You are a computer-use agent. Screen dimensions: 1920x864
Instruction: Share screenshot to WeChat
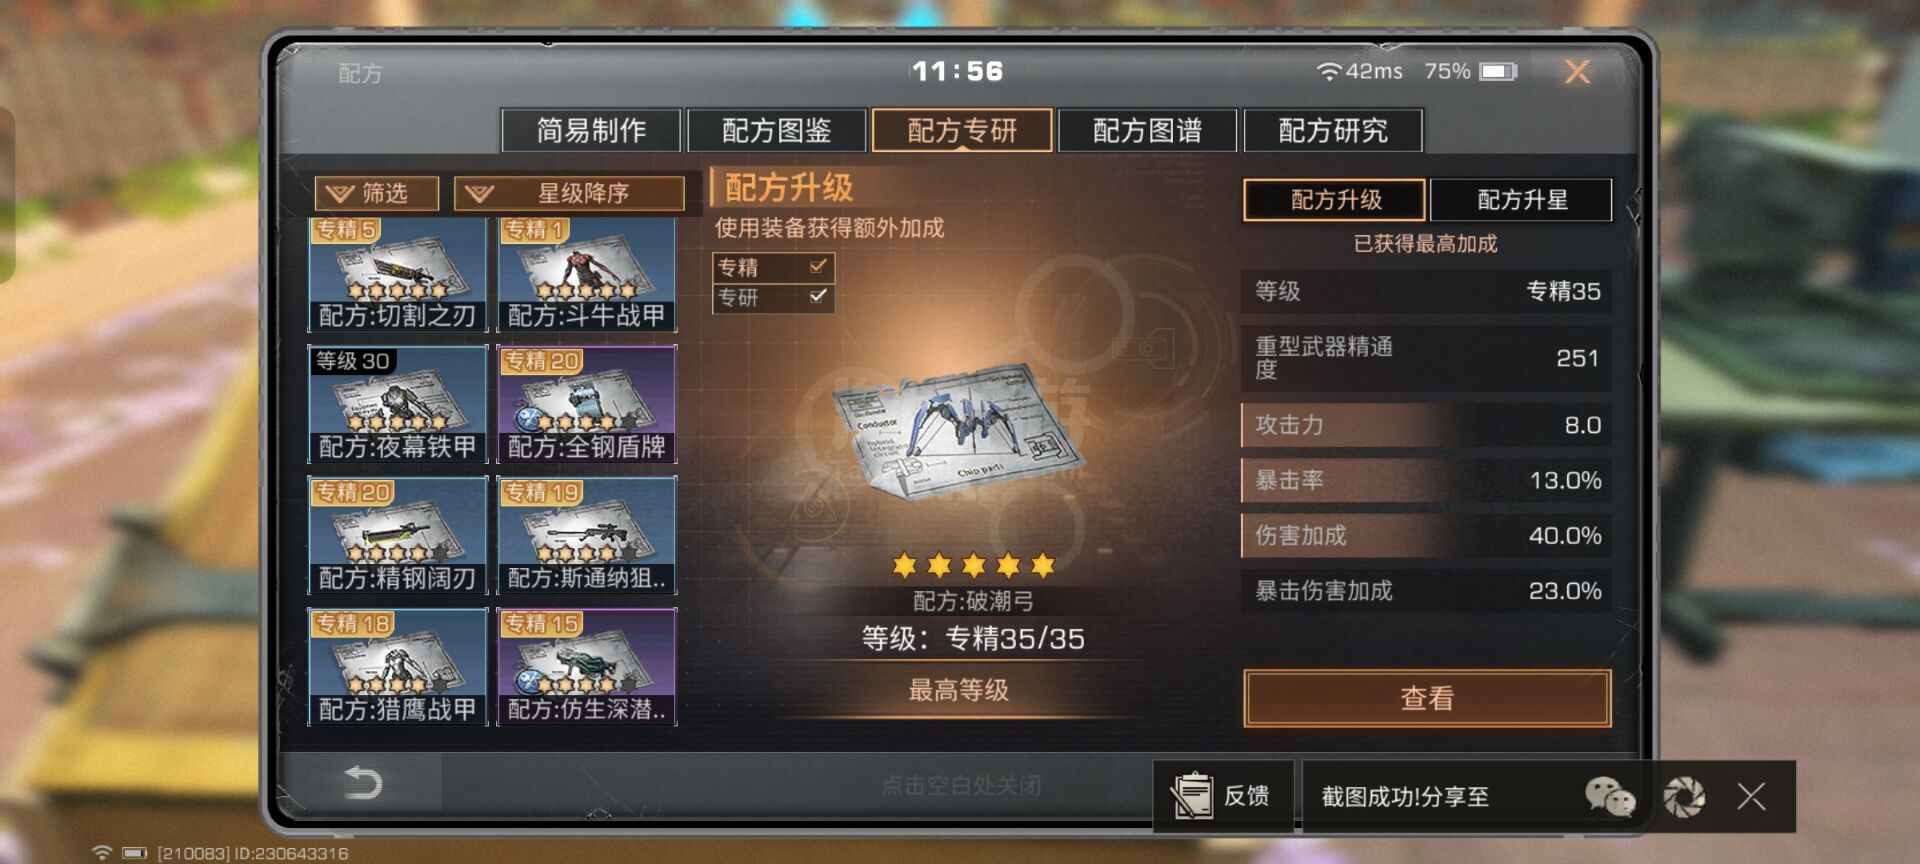point(1610,797)
